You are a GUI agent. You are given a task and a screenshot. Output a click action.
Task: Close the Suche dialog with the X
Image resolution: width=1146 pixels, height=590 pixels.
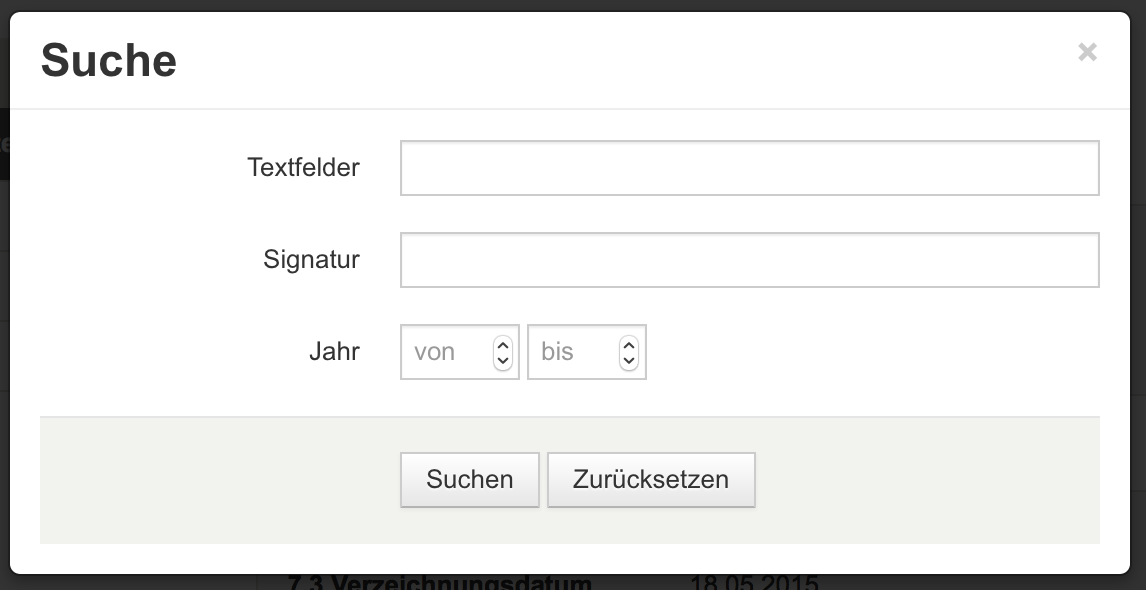1087,52
